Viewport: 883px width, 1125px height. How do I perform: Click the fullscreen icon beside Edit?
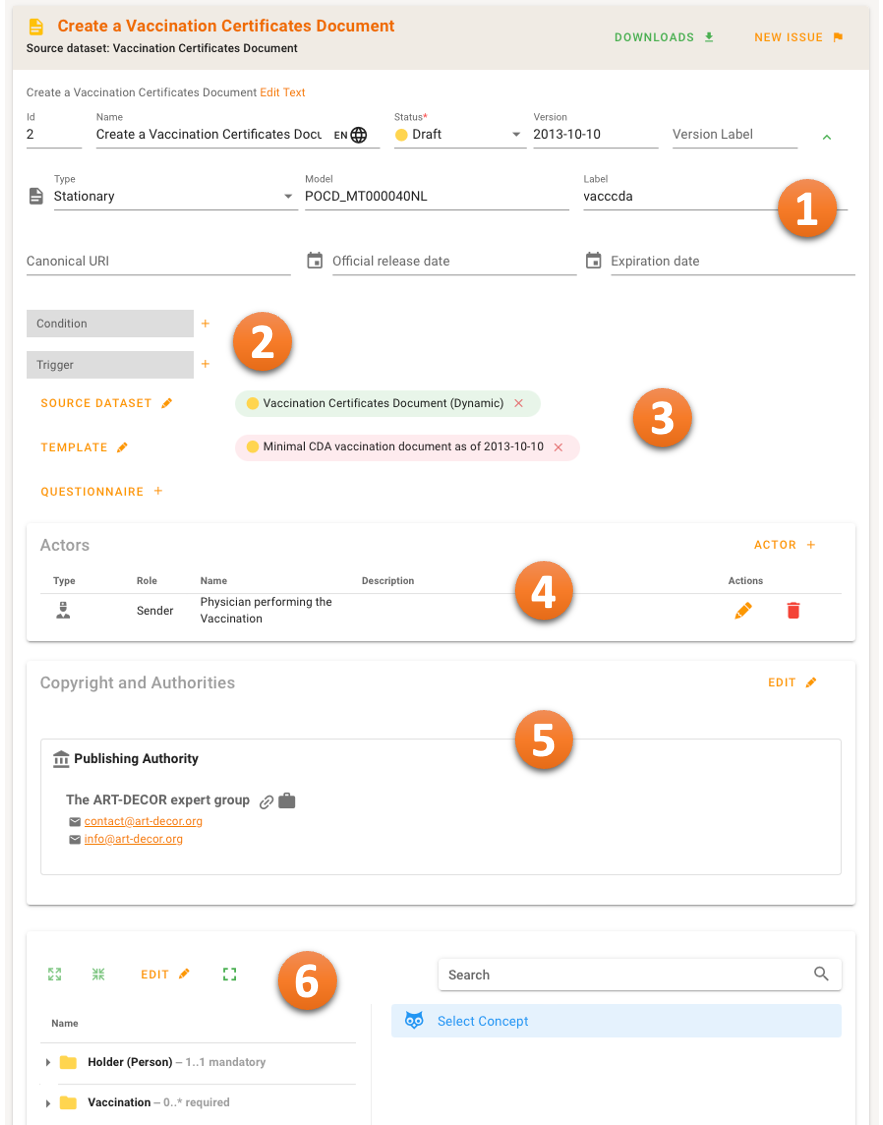point(230,974)
